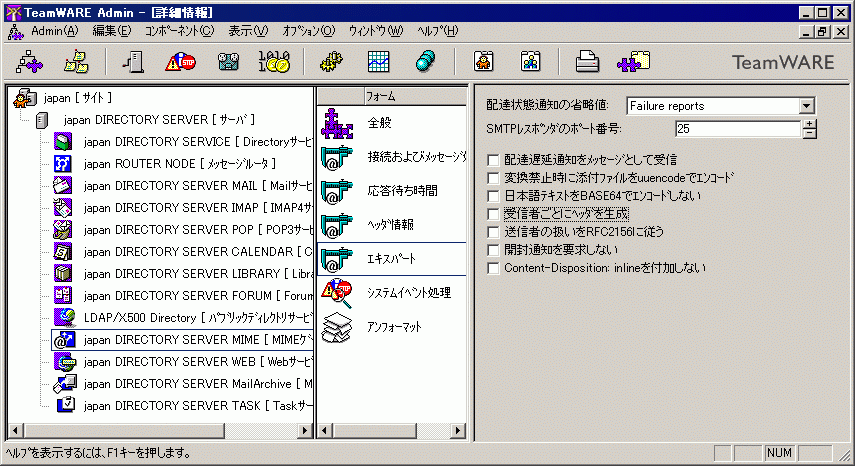Click the puzzle pieces with note toolbar icon
Screen dimensions: 855x466
634,62
